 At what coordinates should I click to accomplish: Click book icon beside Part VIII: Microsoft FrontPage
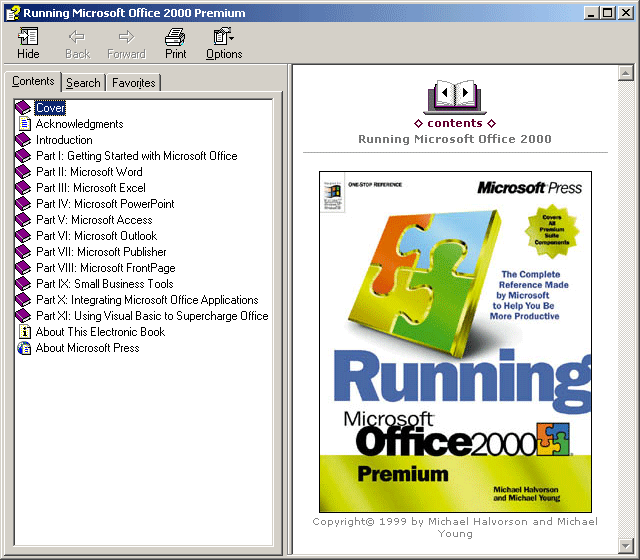(23, 268)
